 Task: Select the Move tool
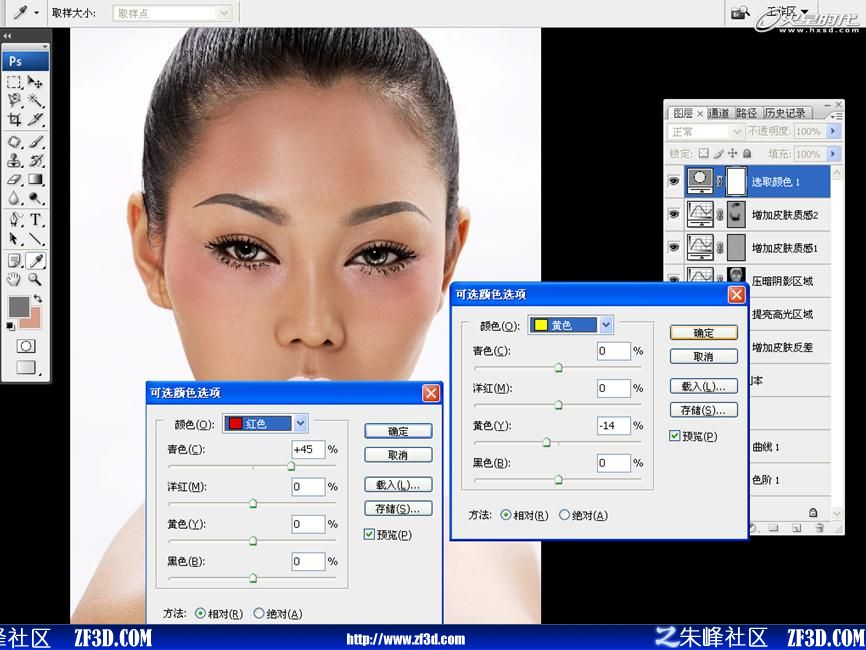click(x=36, y=83)
